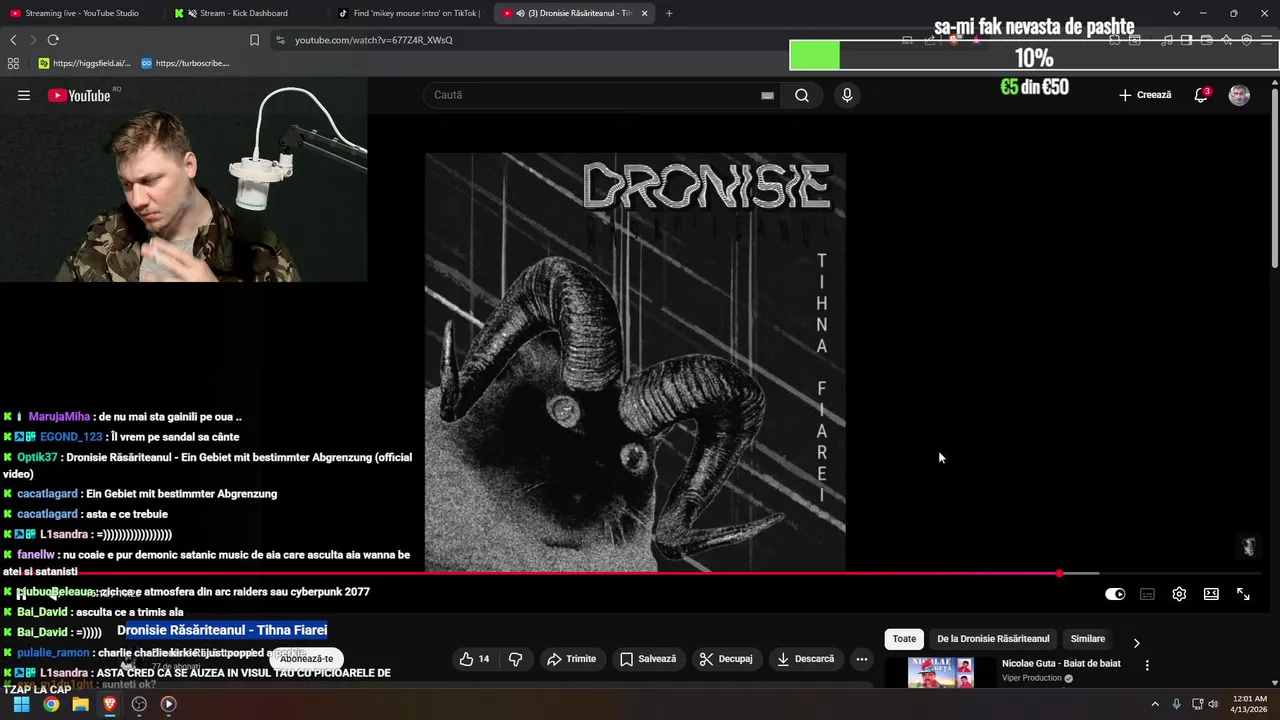Open options for Nicolae Guta video
Screen dimensions: 1280x720
click(x=1147, y=665)
